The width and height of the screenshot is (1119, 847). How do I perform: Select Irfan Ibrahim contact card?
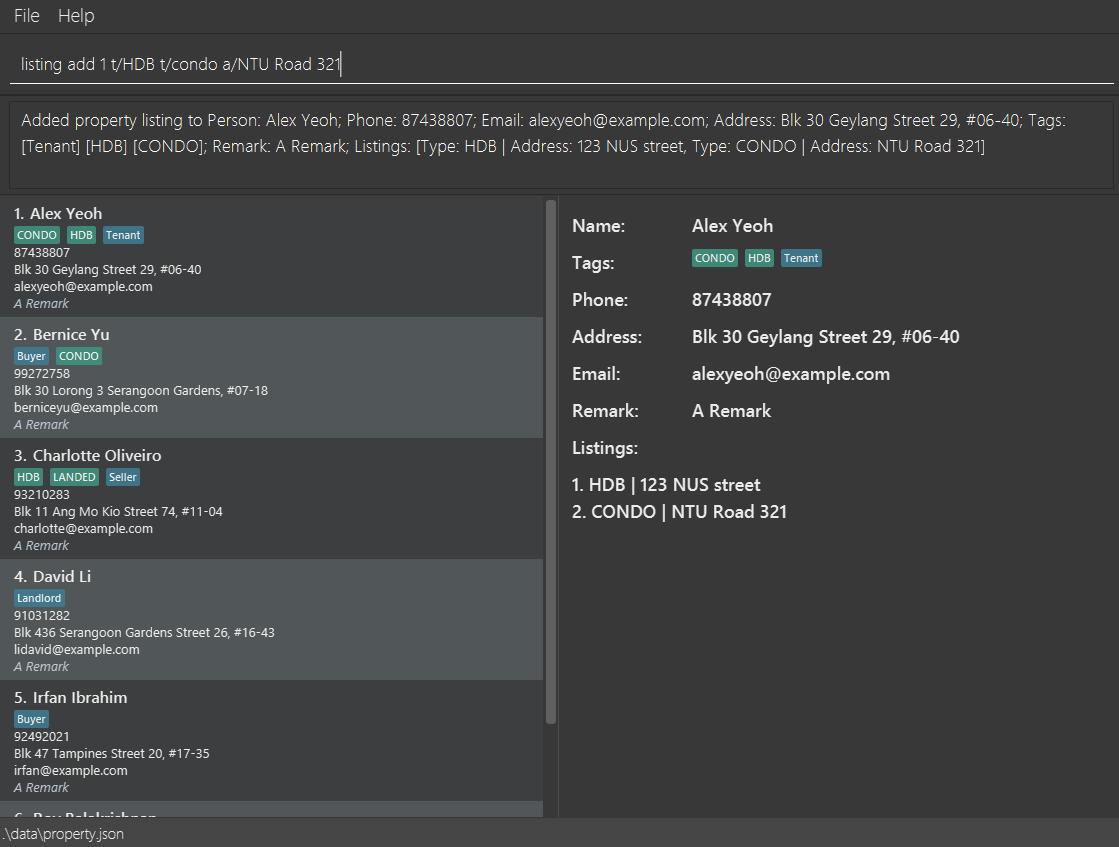[x=272, y=741]
